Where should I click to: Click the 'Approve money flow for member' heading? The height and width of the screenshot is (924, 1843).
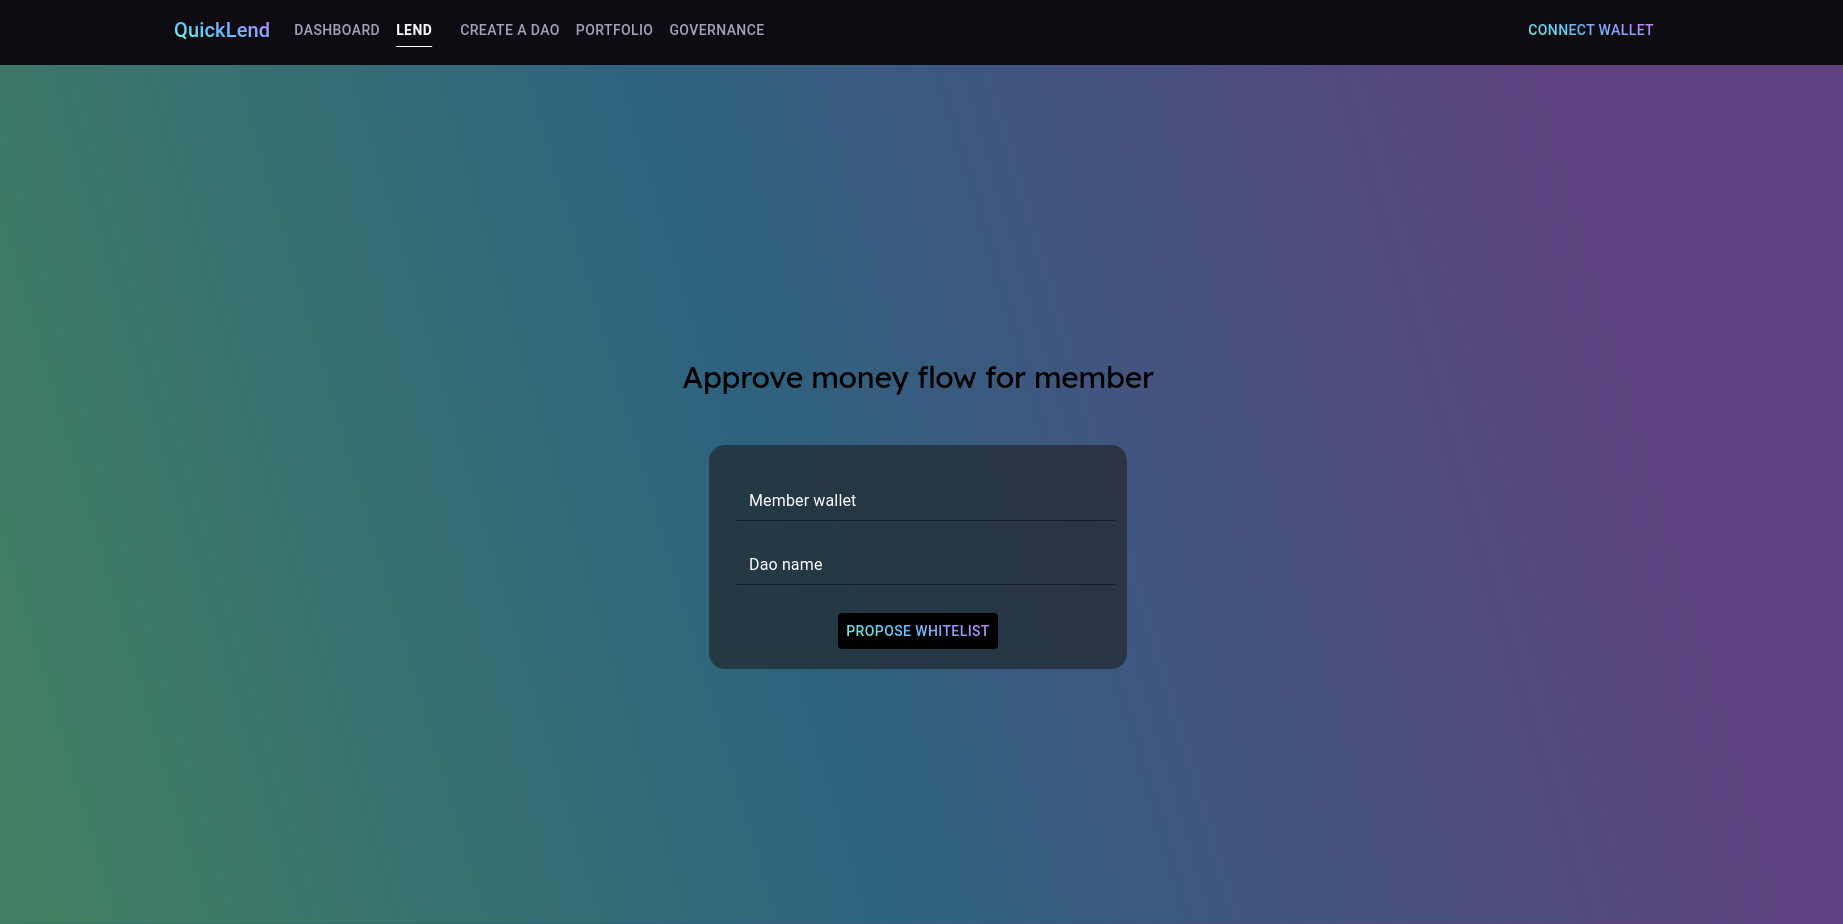tap(918, 378)
